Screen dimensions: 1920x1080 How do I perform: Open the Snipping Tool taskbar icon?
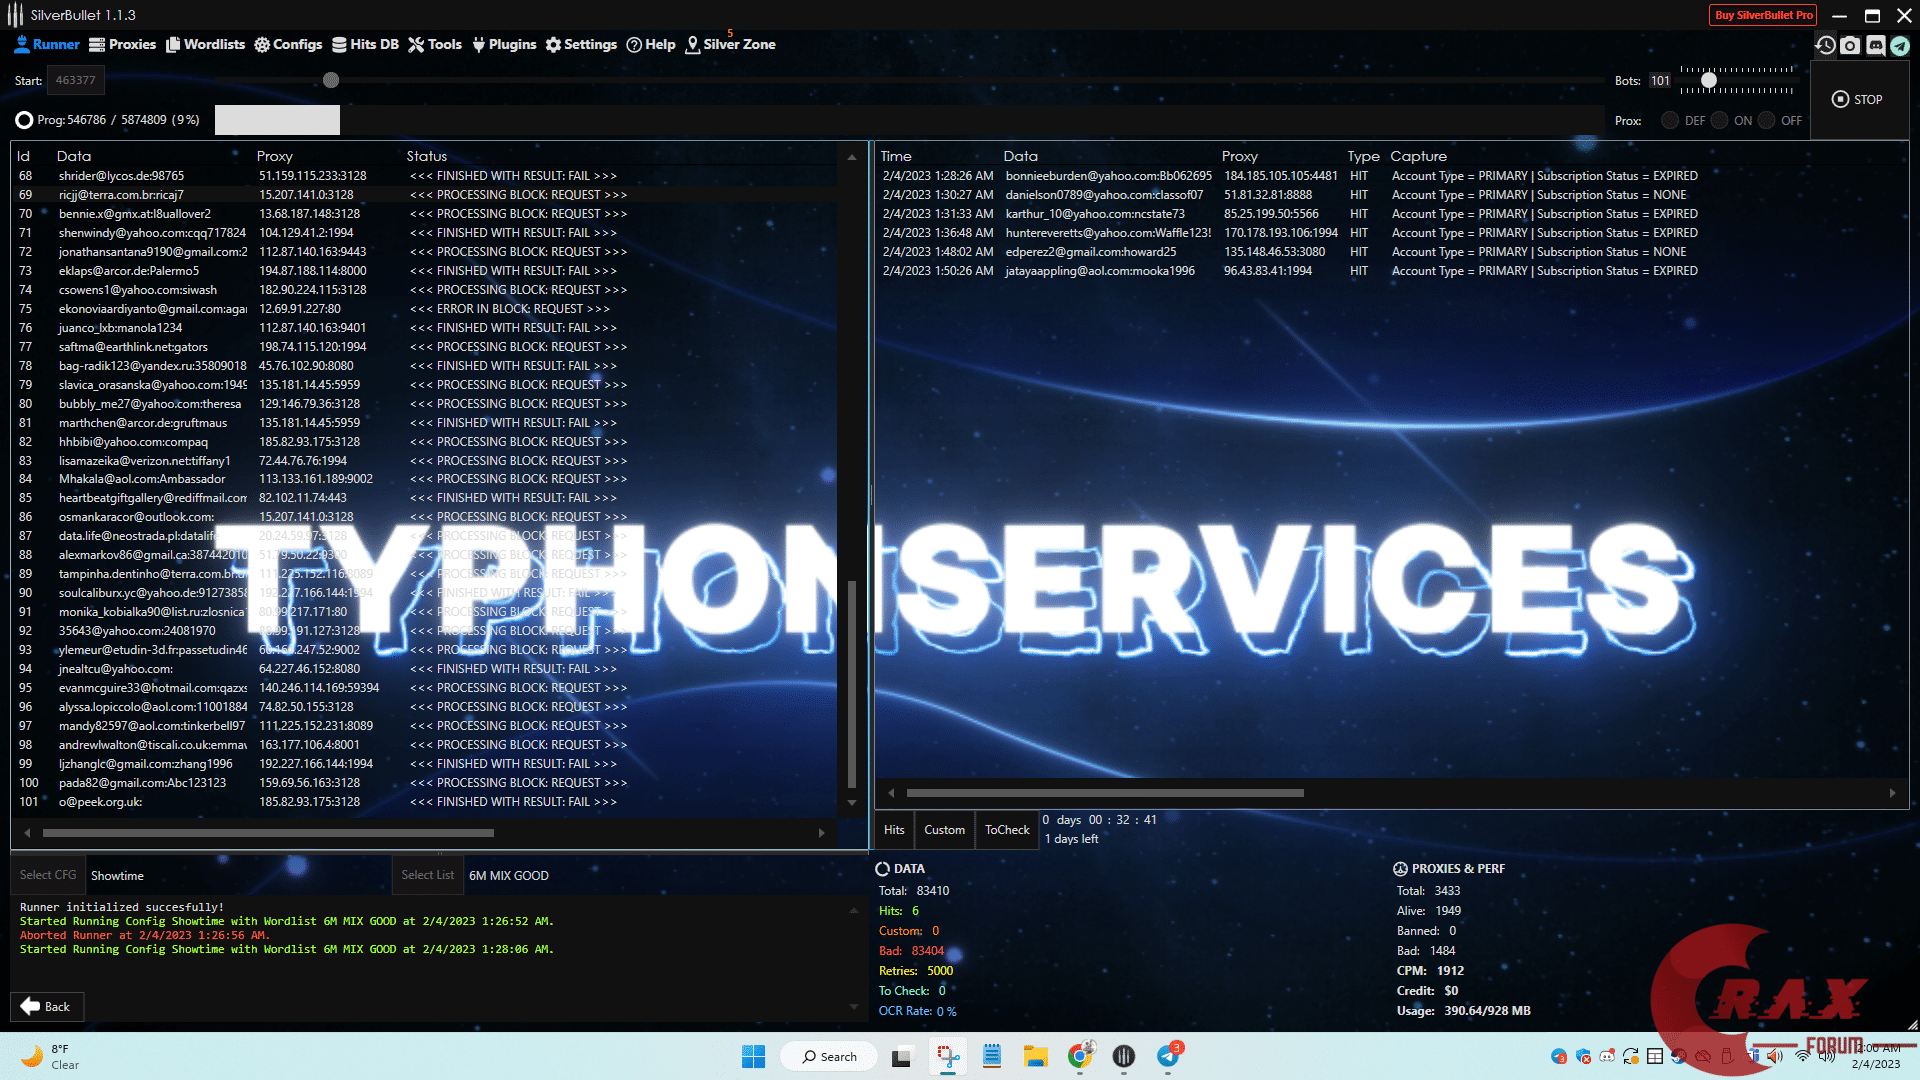[x=947, y=1056]
